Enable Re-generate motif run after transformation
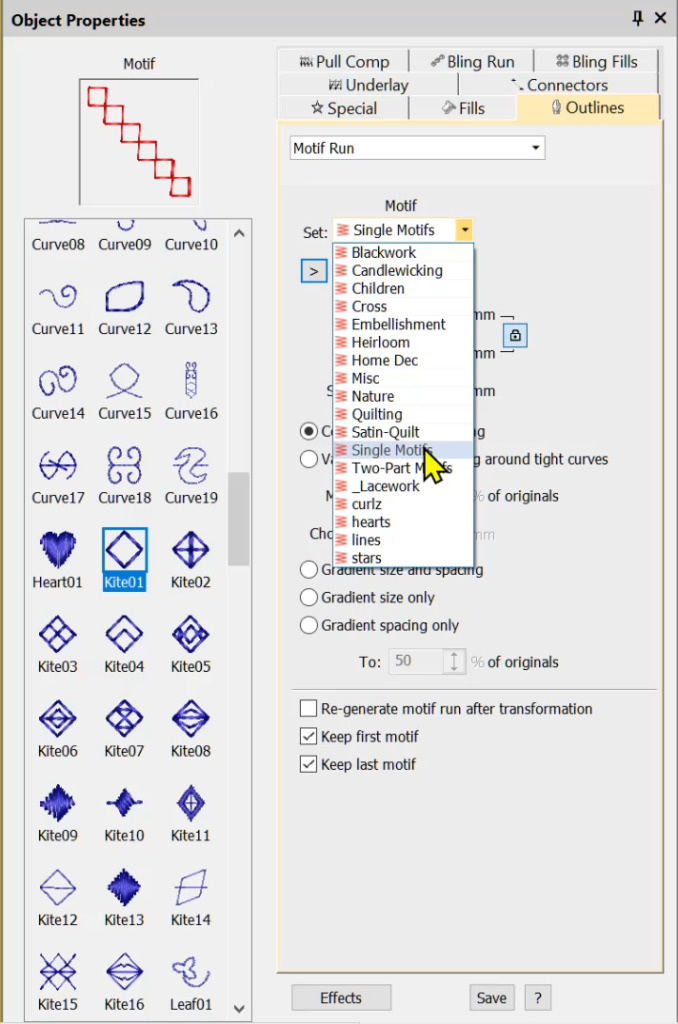This screenshot has width=678, height=1024. point(309,709)
